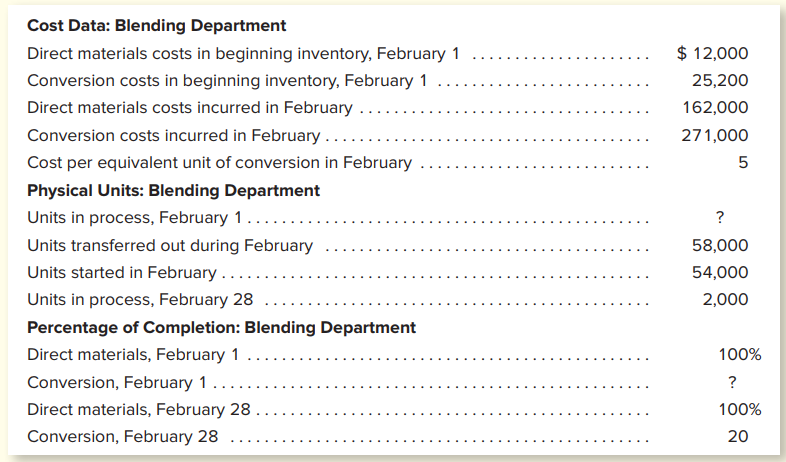
Task: Click 'Conversion costs incurred in February' label
Action: 173,135
